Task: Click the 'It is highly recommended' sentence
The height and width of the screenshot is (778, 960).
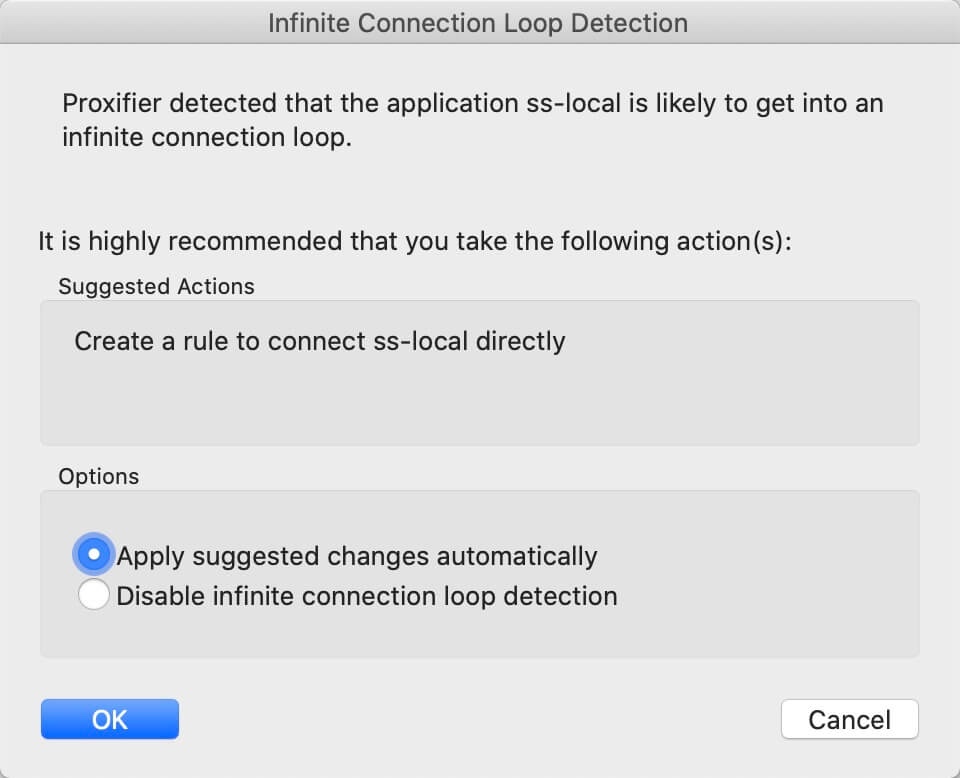Action: pyautogui.click(x=414, y=241)
